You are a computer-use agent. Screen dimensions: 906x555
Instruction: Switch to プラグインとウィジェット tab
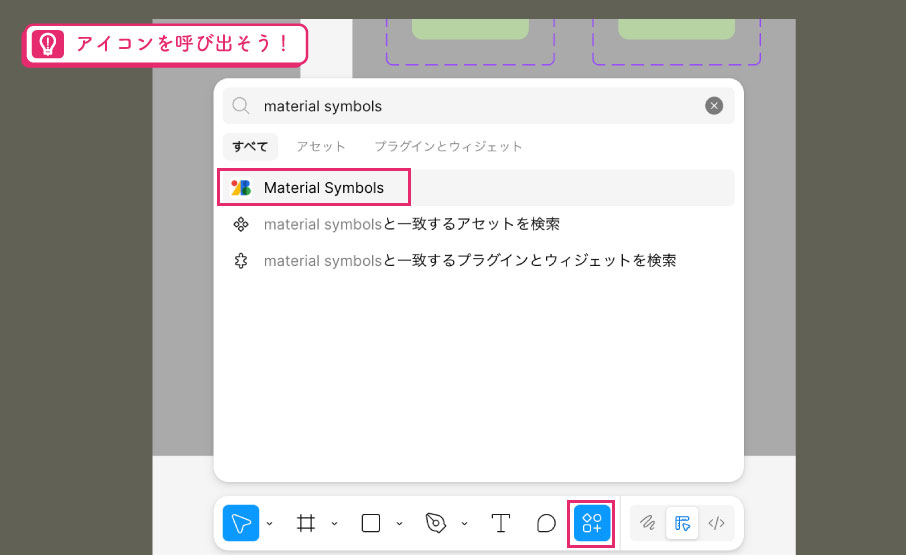click(448, 147)
